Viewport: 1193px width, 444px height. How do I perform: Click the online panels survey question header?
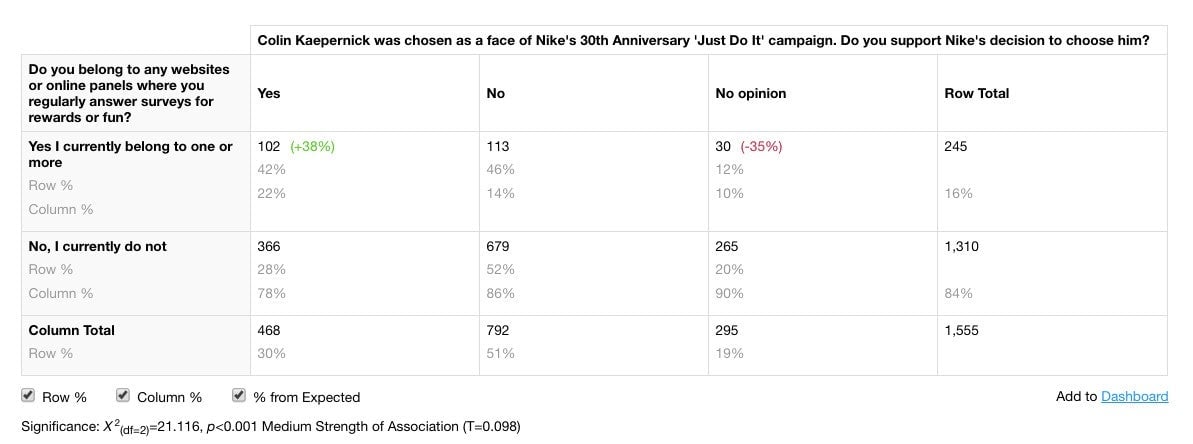[x=121, y=94]
